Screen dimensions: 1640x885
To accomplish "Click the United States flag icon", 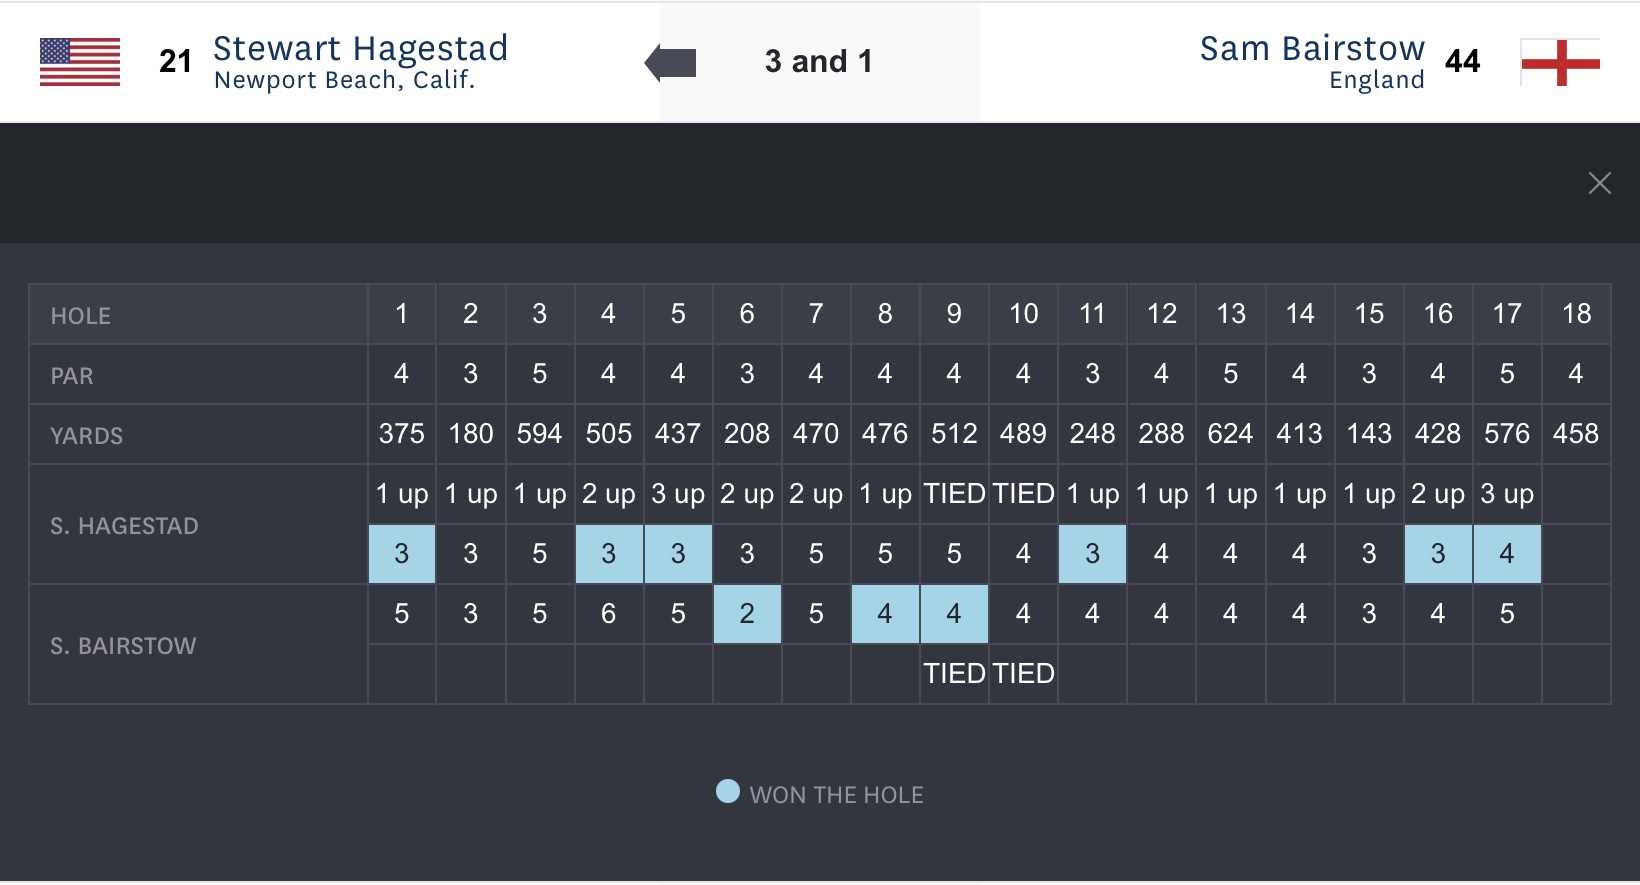I will coord(80,62).
